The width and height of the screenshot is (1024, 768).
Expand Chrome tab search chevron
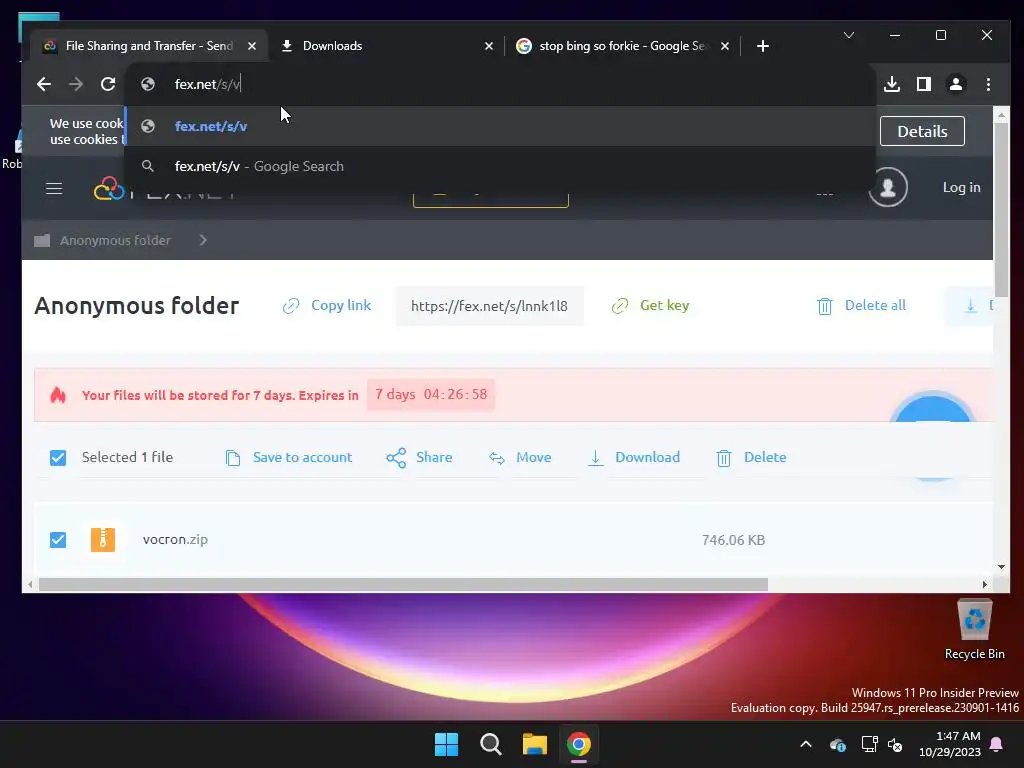849,35
